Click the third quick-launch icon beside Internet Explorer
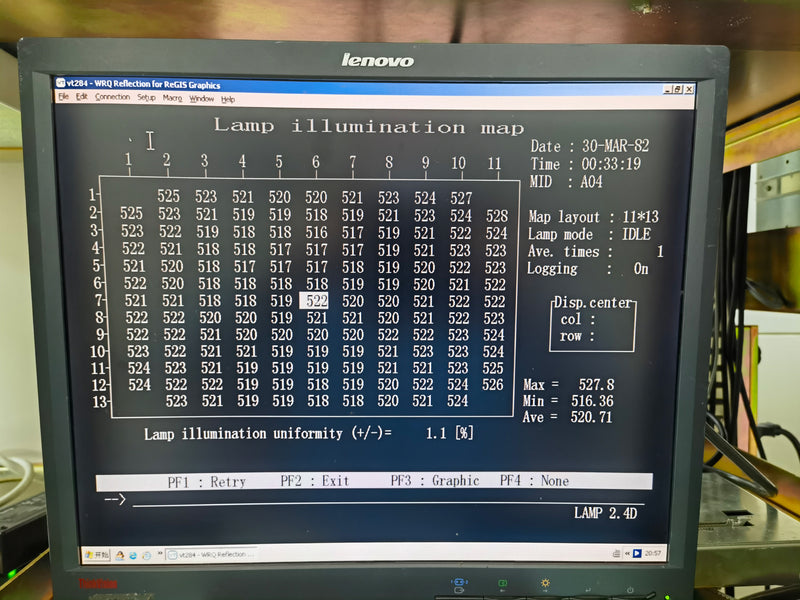This screenshot has height=600, width=800. tap(146, 555)
